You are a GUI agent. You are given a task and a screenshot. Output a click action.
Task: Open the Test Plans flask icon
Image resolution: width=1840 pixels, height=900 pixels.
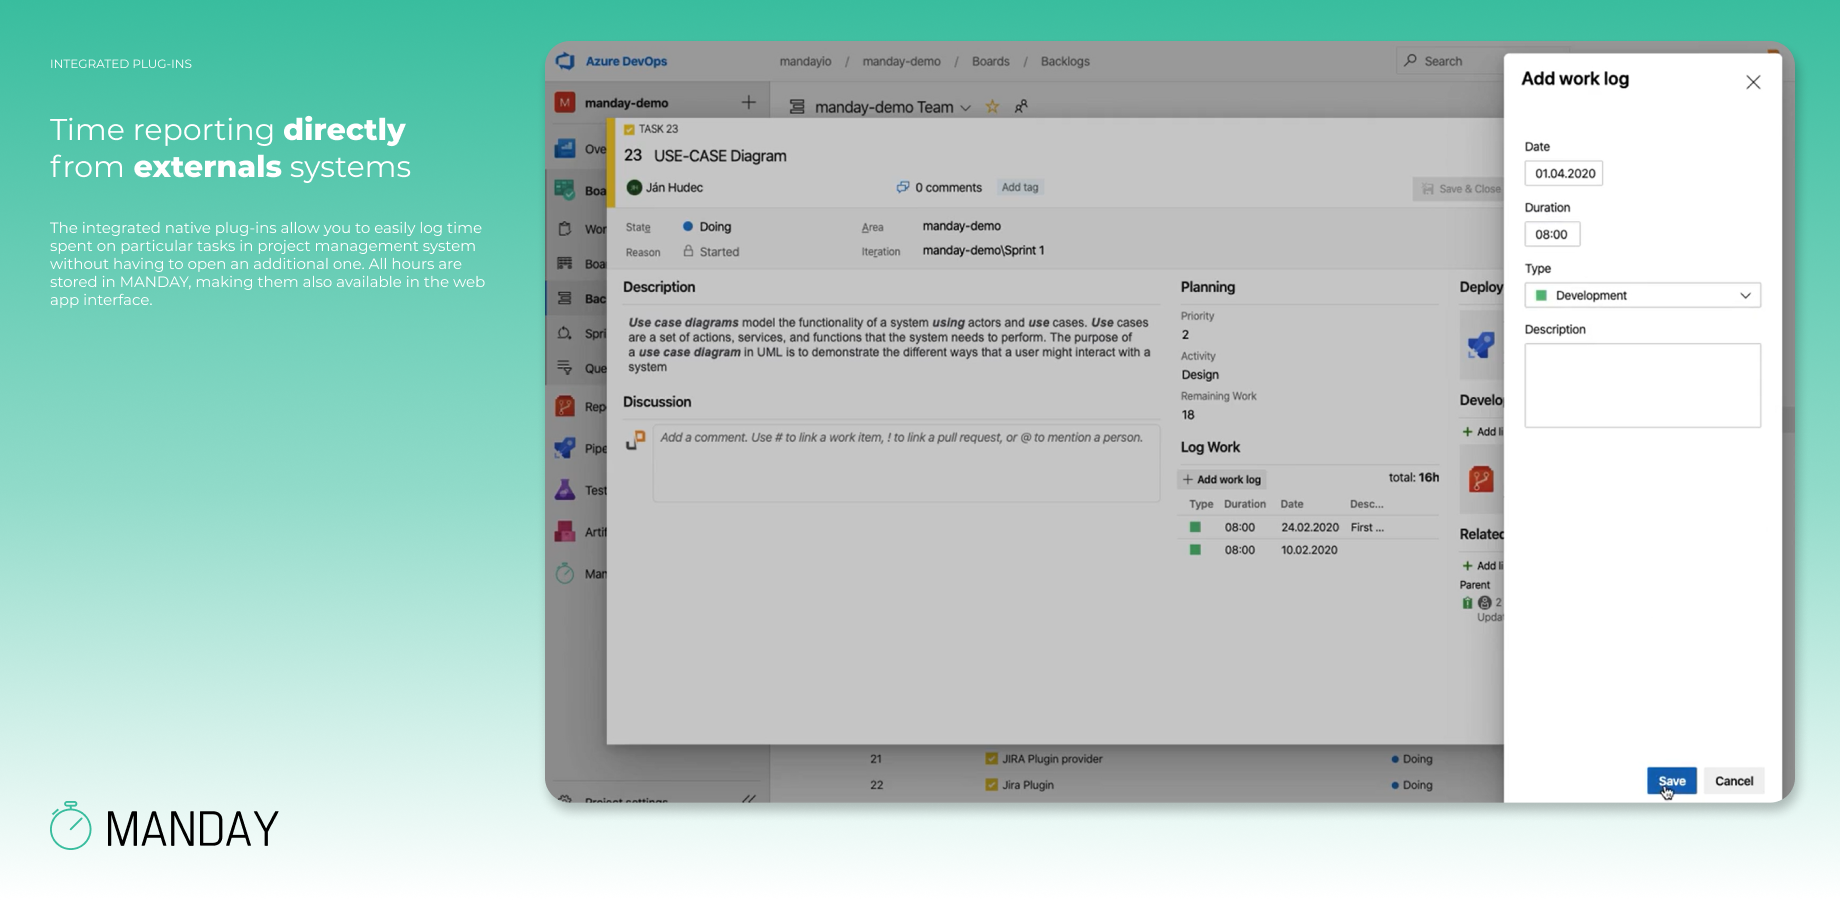click(565, 490)
